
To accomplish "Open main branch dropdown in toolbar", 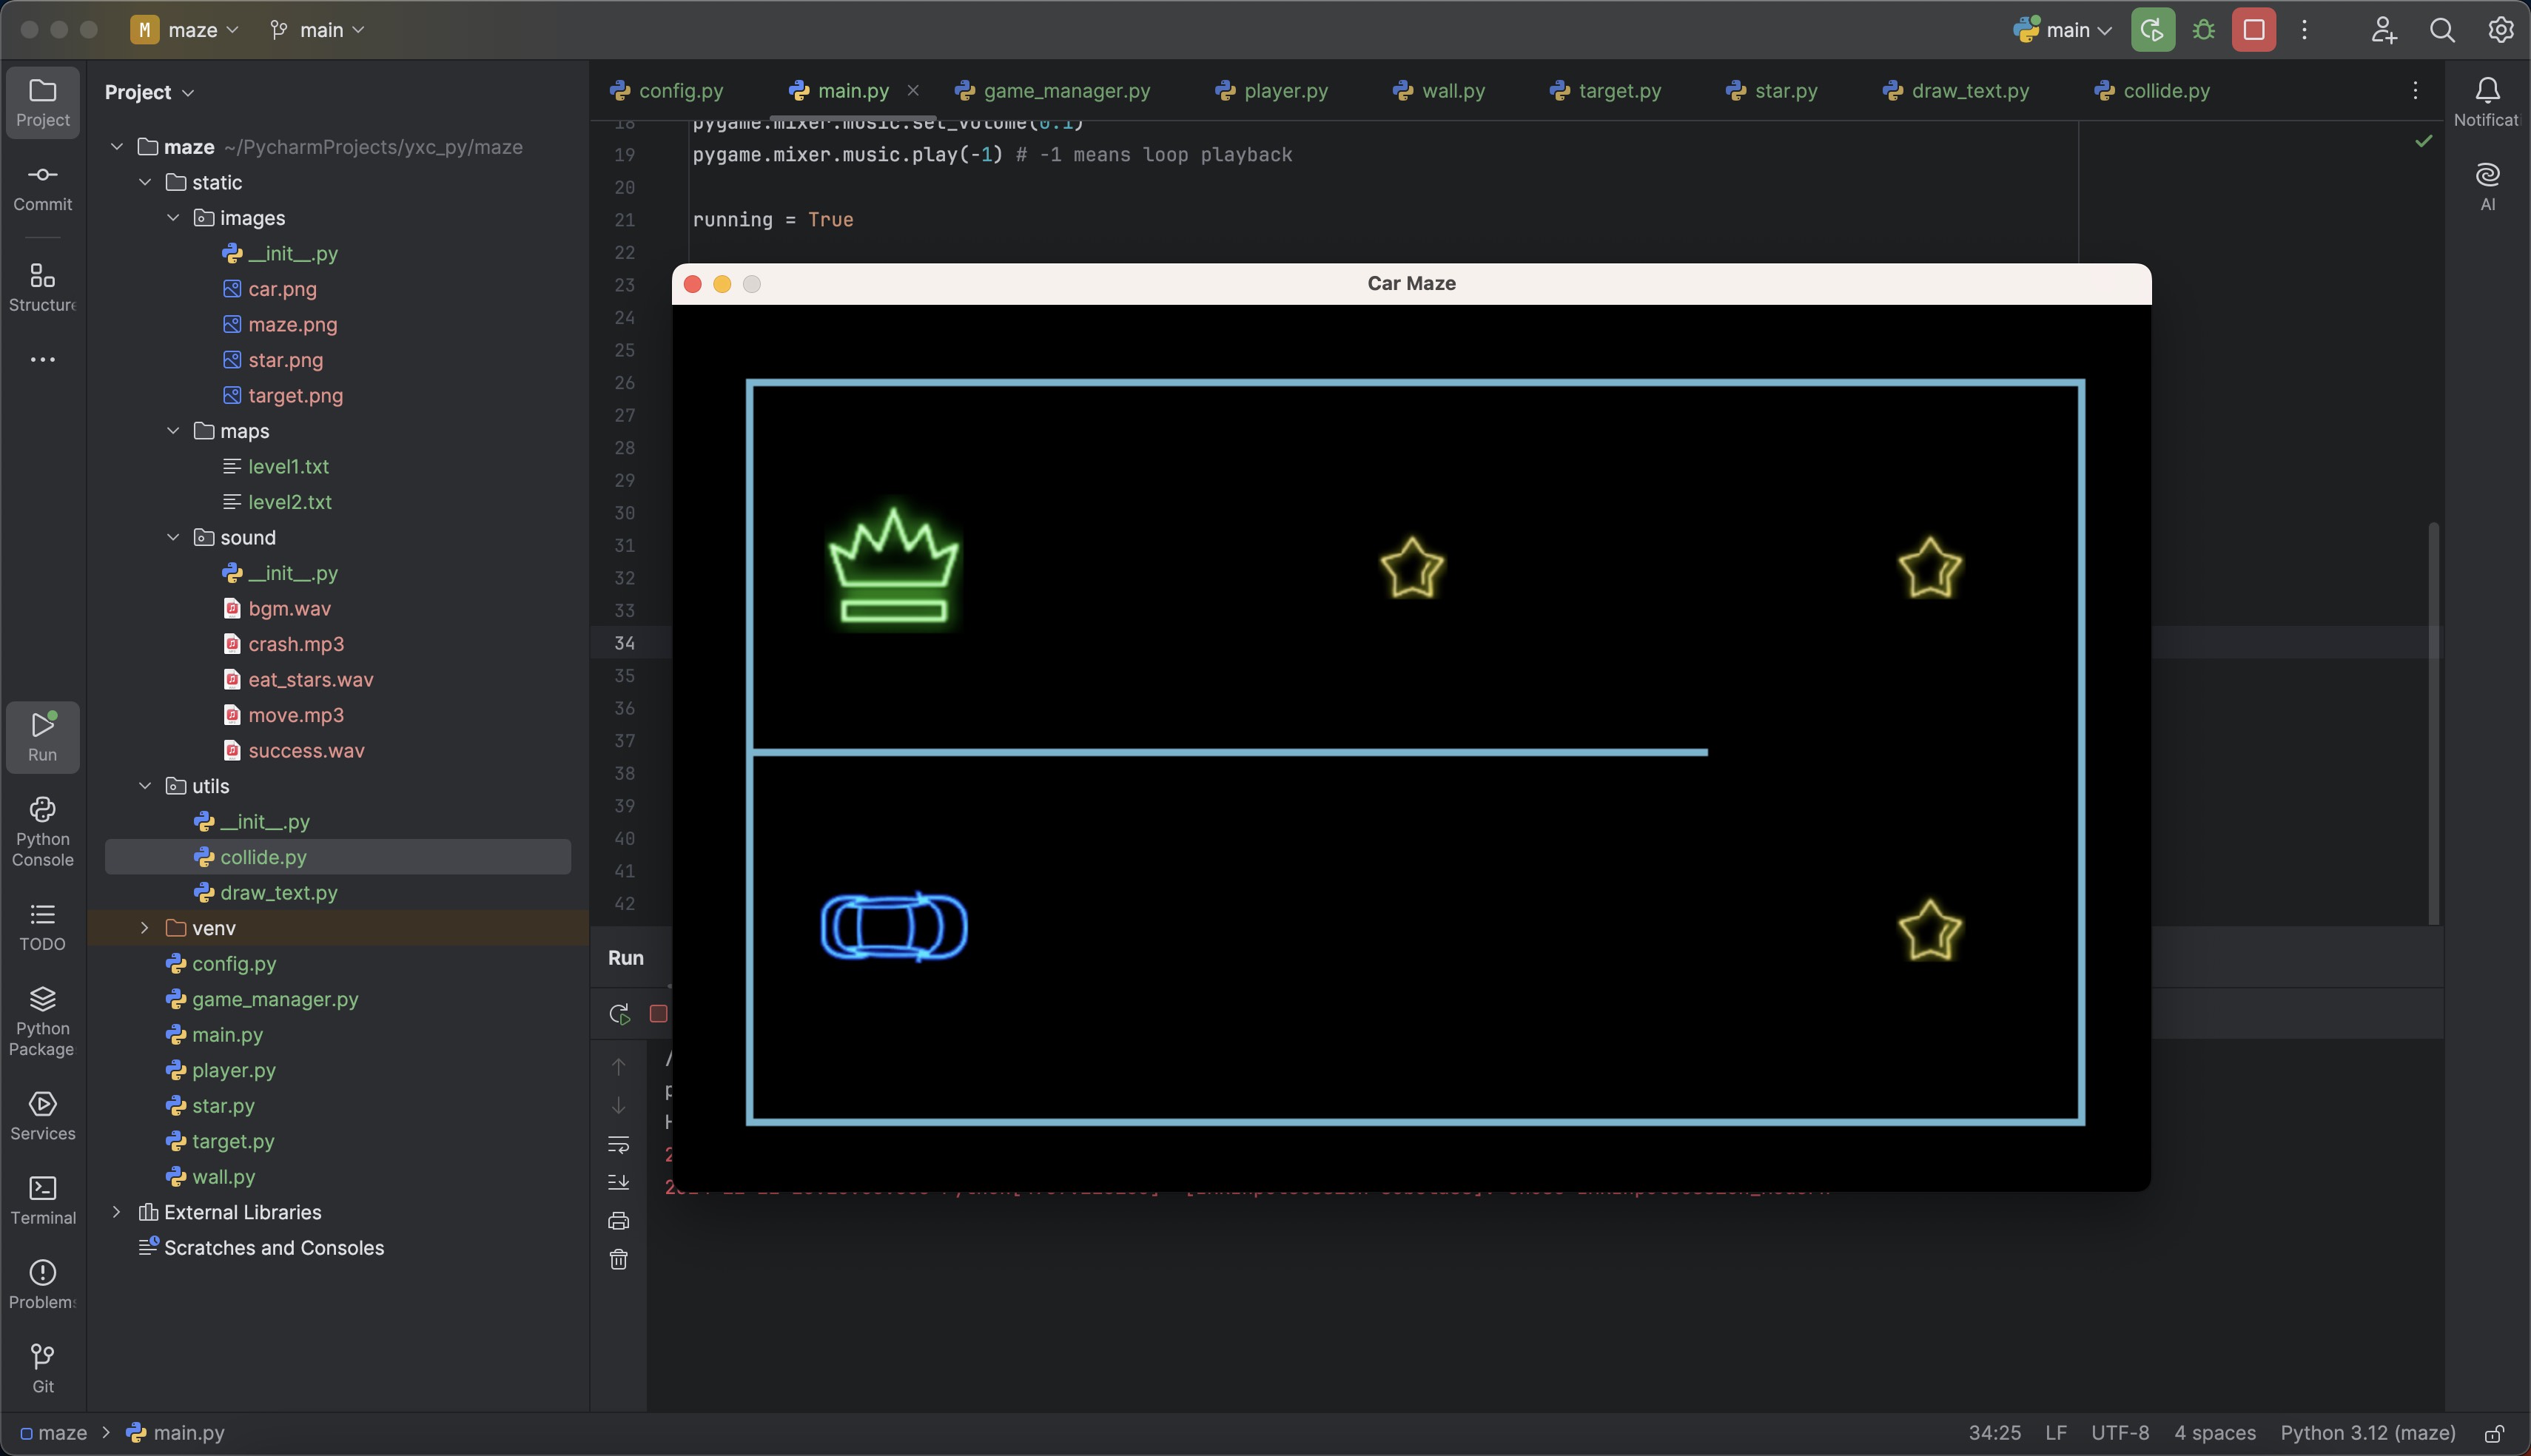I will point(323,30).
